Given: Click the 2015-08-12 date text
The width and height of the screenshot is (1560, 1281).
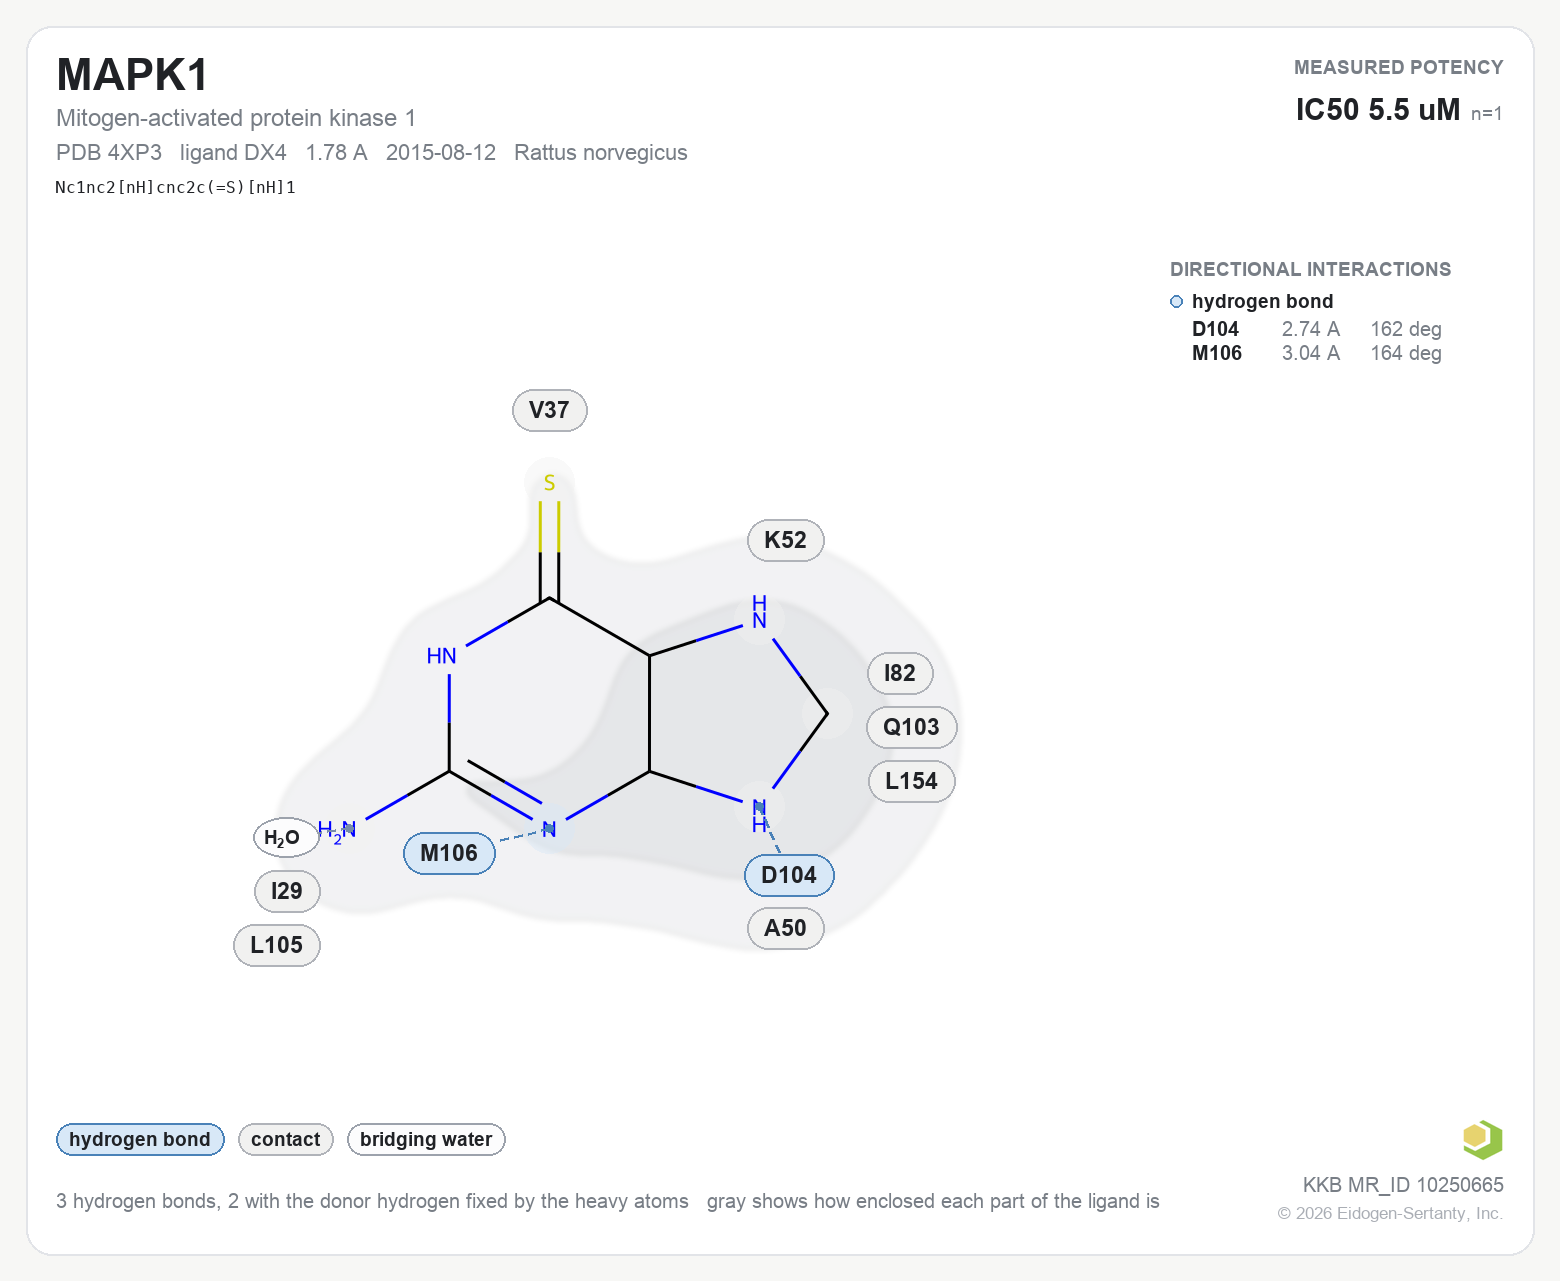Looking at the screenshot, I should pos(441,153).
